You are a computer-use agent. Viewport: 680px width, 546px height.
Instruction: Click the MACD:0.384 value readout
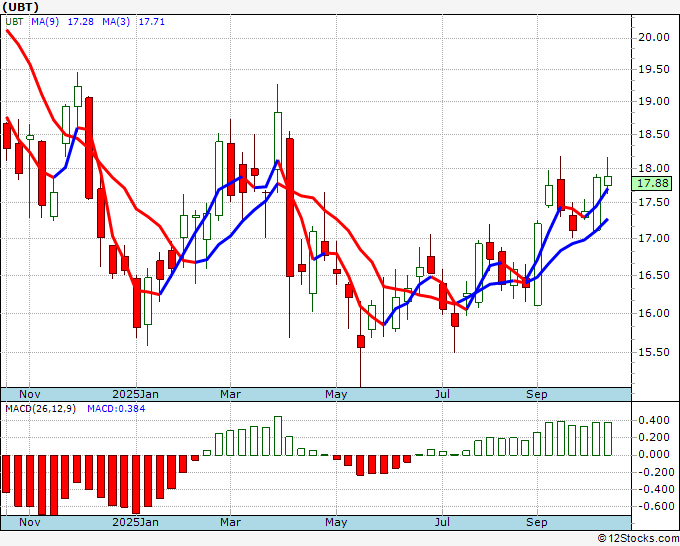(x=116, y=409)
